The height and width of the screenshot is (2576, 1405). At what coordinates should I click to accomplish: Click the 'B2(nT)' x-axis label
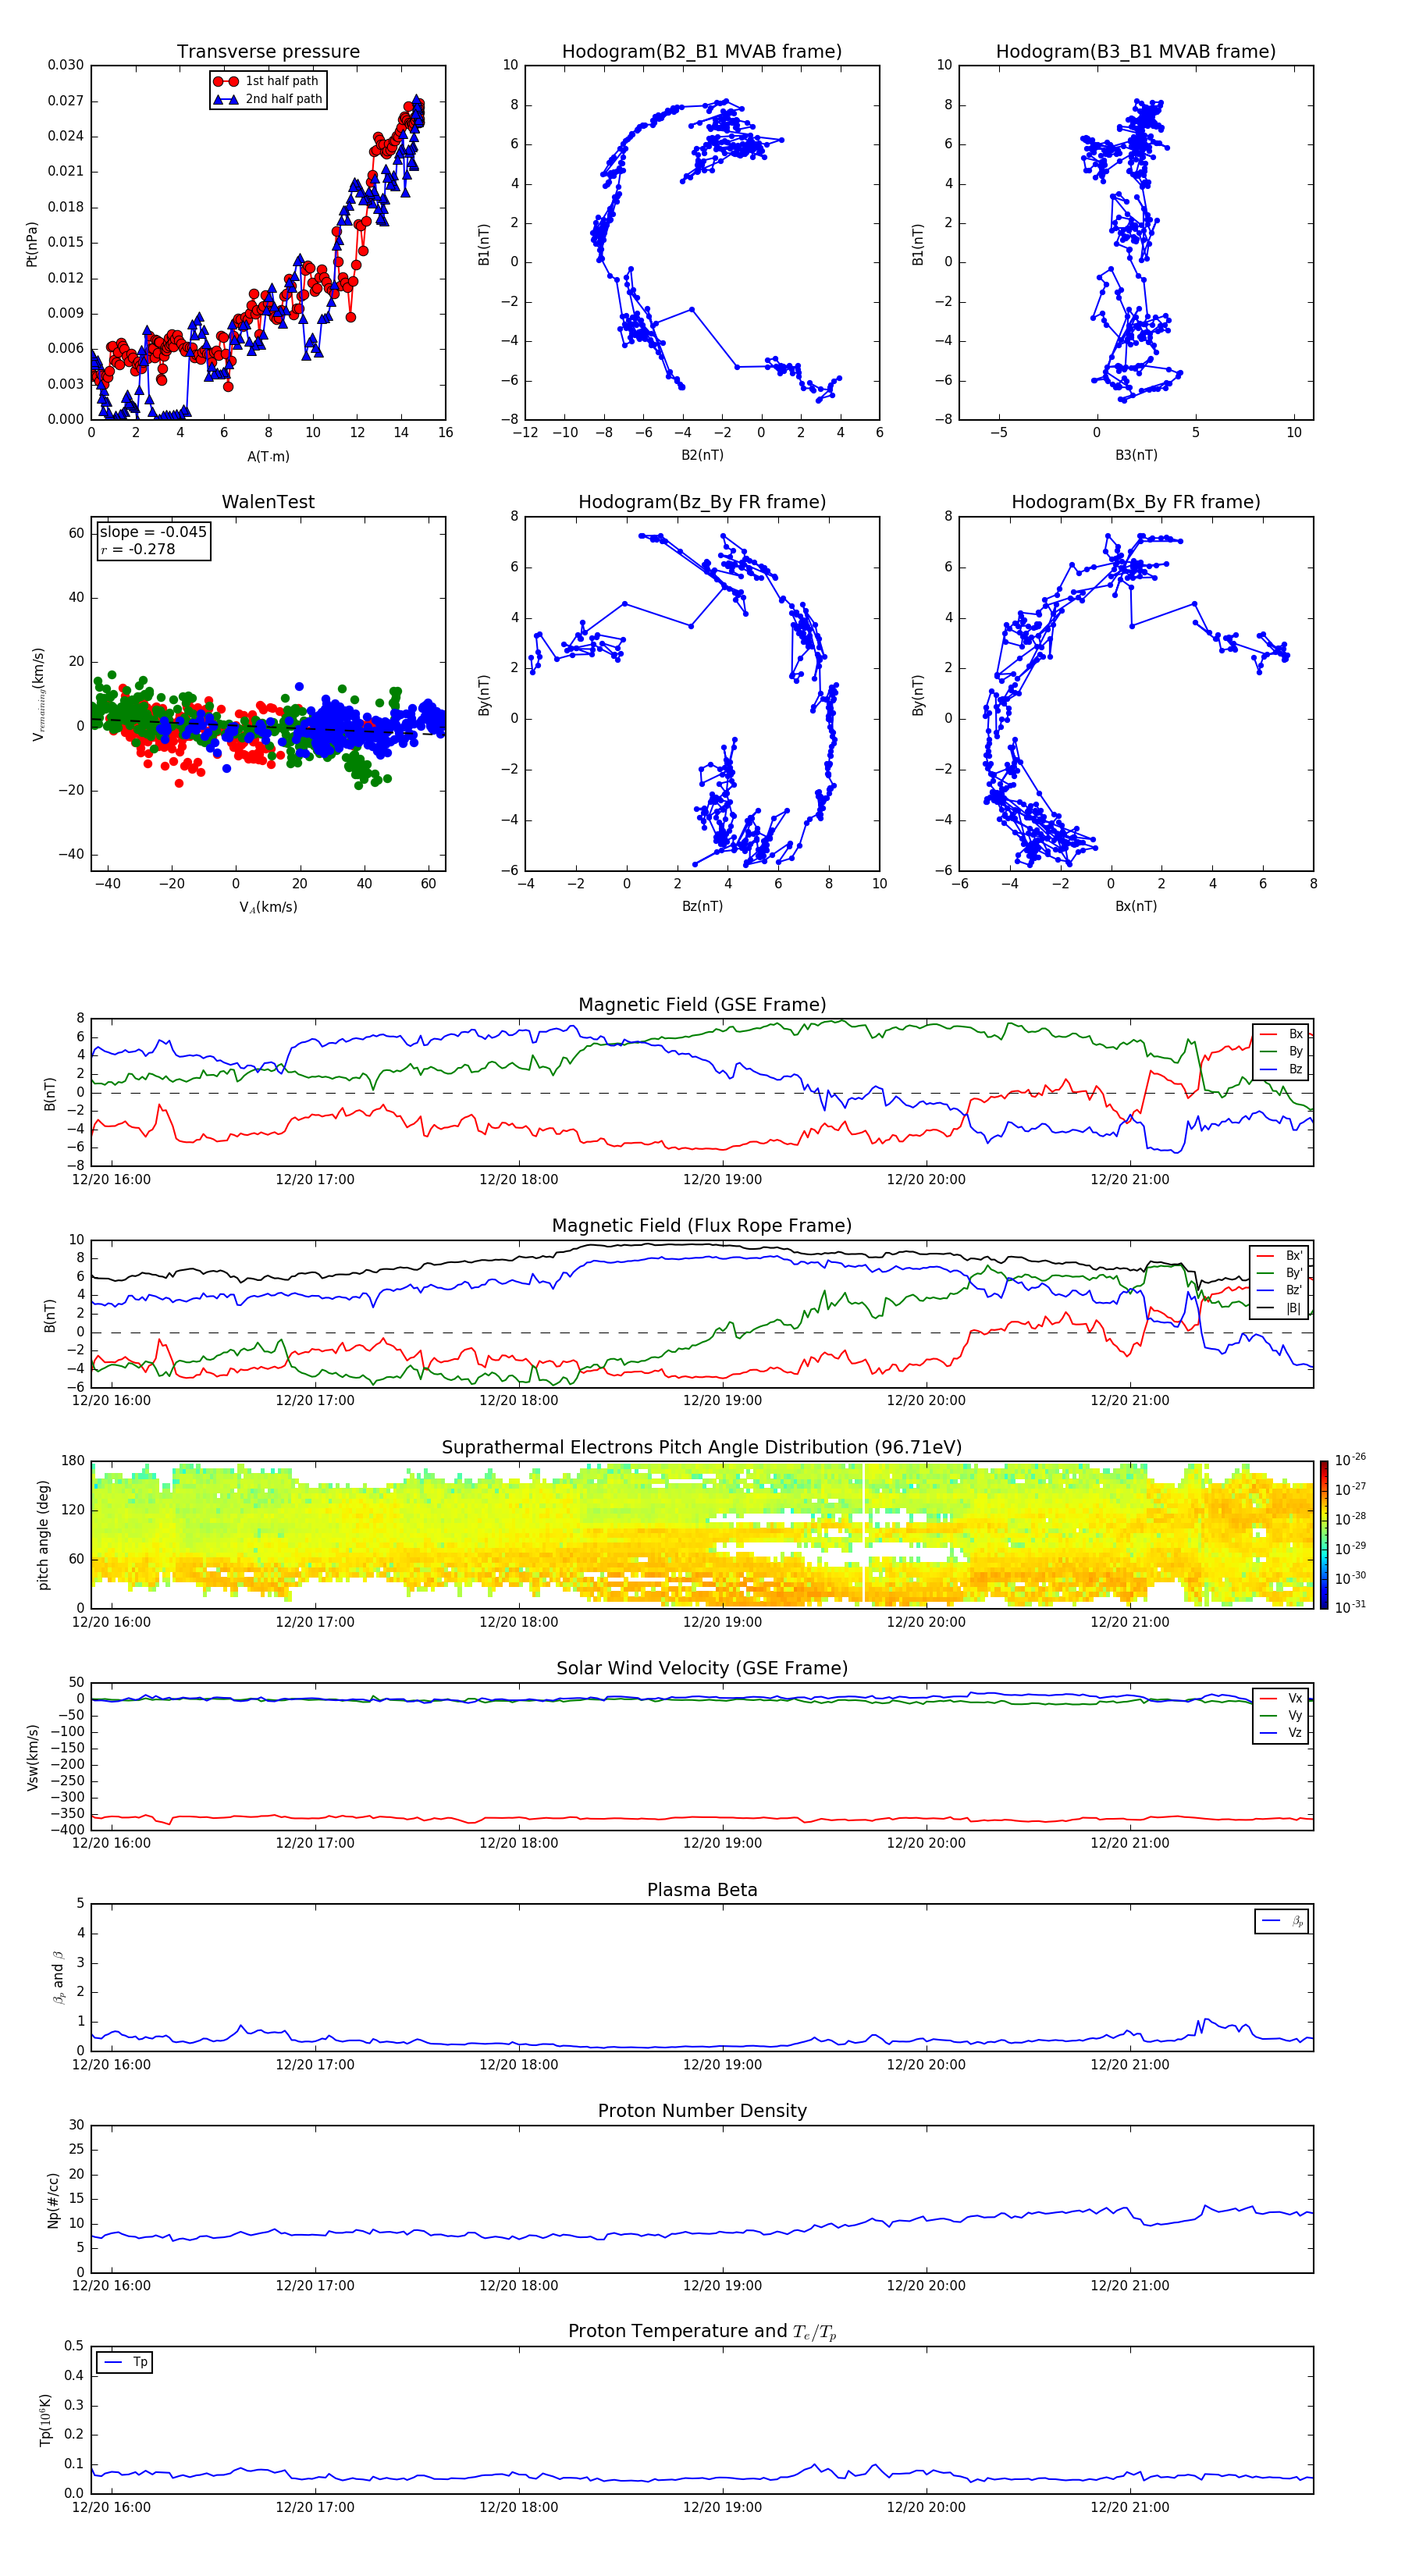tap(702, 455)
